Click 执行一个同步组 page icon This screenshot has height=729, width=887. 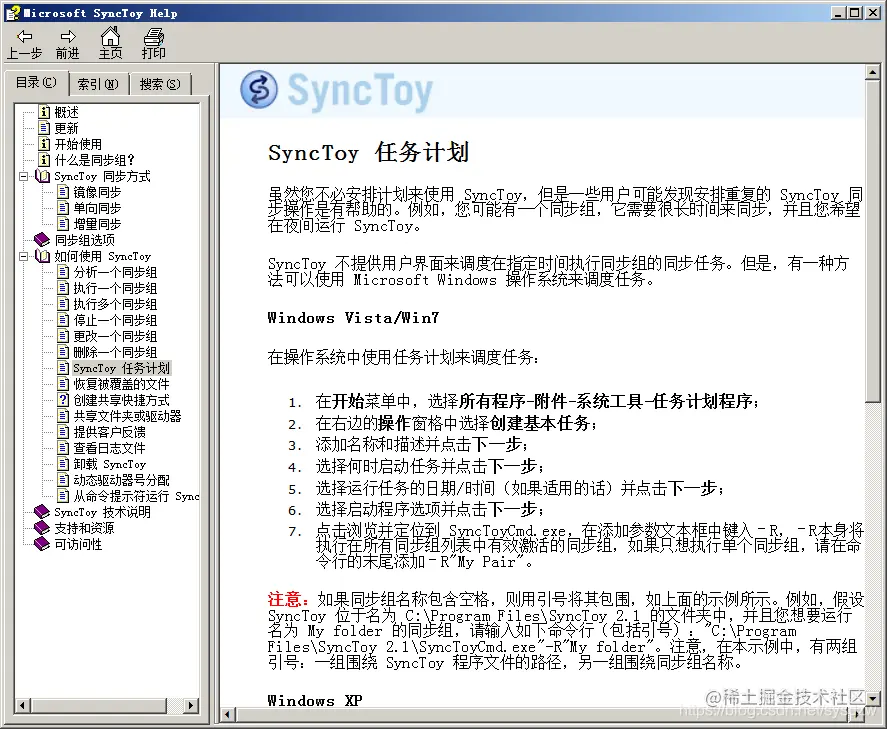point(63,288)
